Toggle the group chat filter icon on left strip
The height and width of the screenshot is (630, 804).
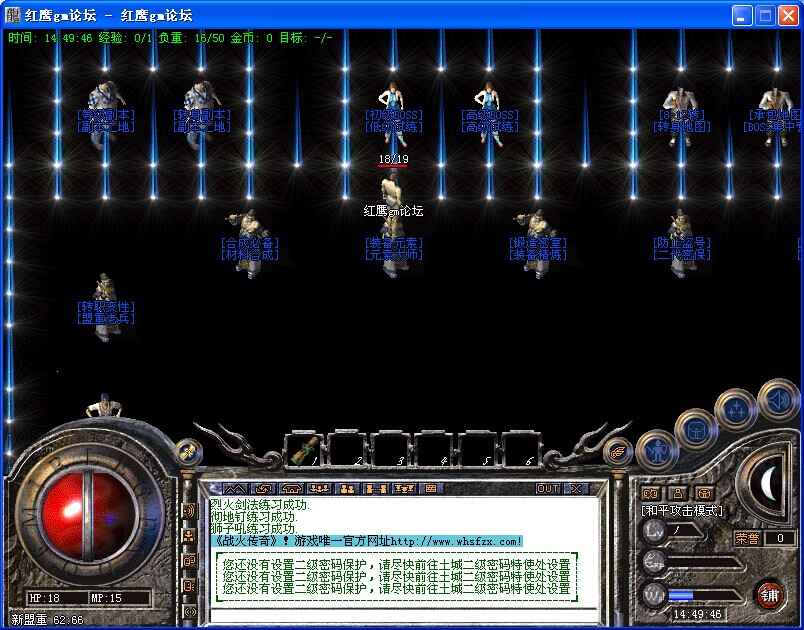click(x=189, y=535)
